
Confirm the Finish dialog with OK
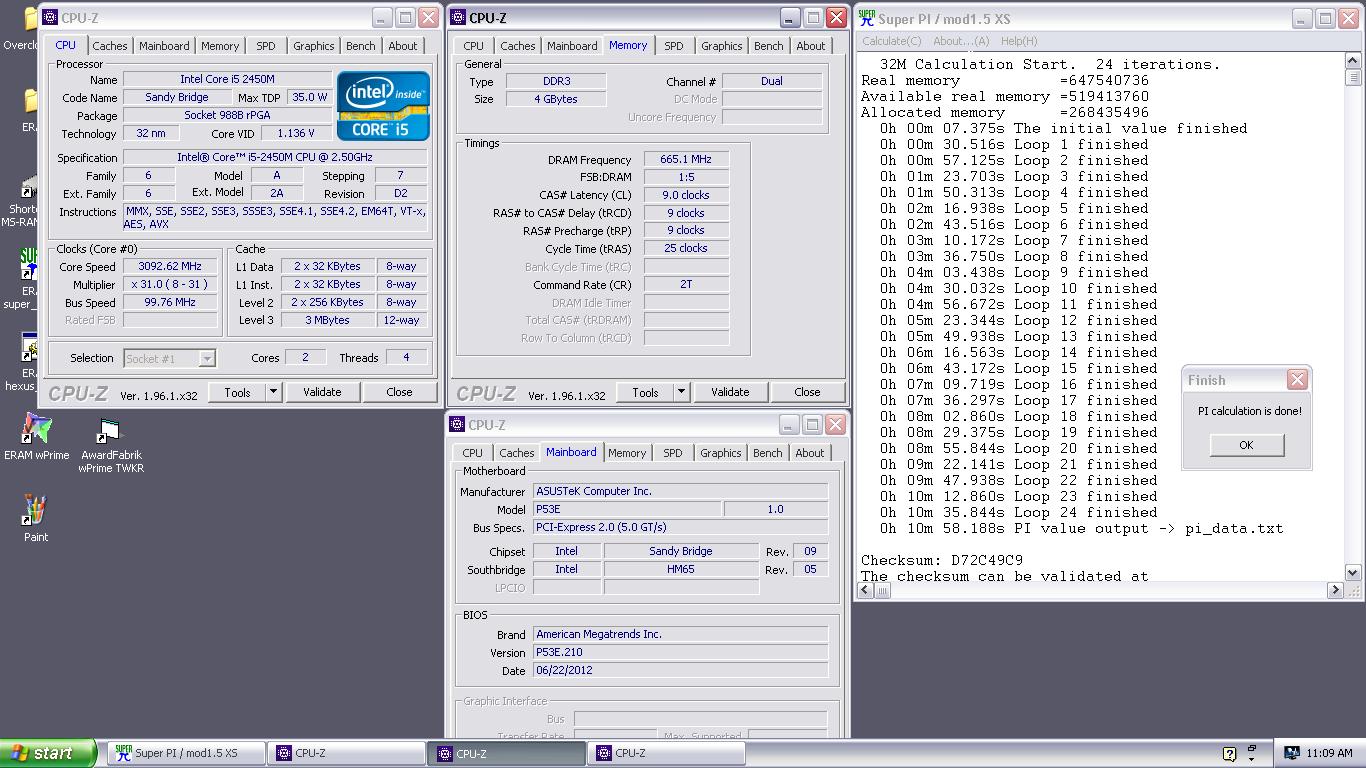(1246, 445)
